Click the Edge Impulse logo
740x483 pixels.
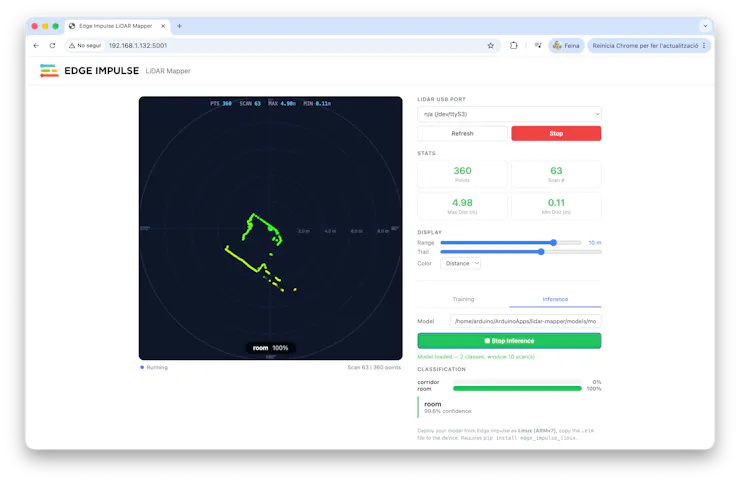click(49, 71)
